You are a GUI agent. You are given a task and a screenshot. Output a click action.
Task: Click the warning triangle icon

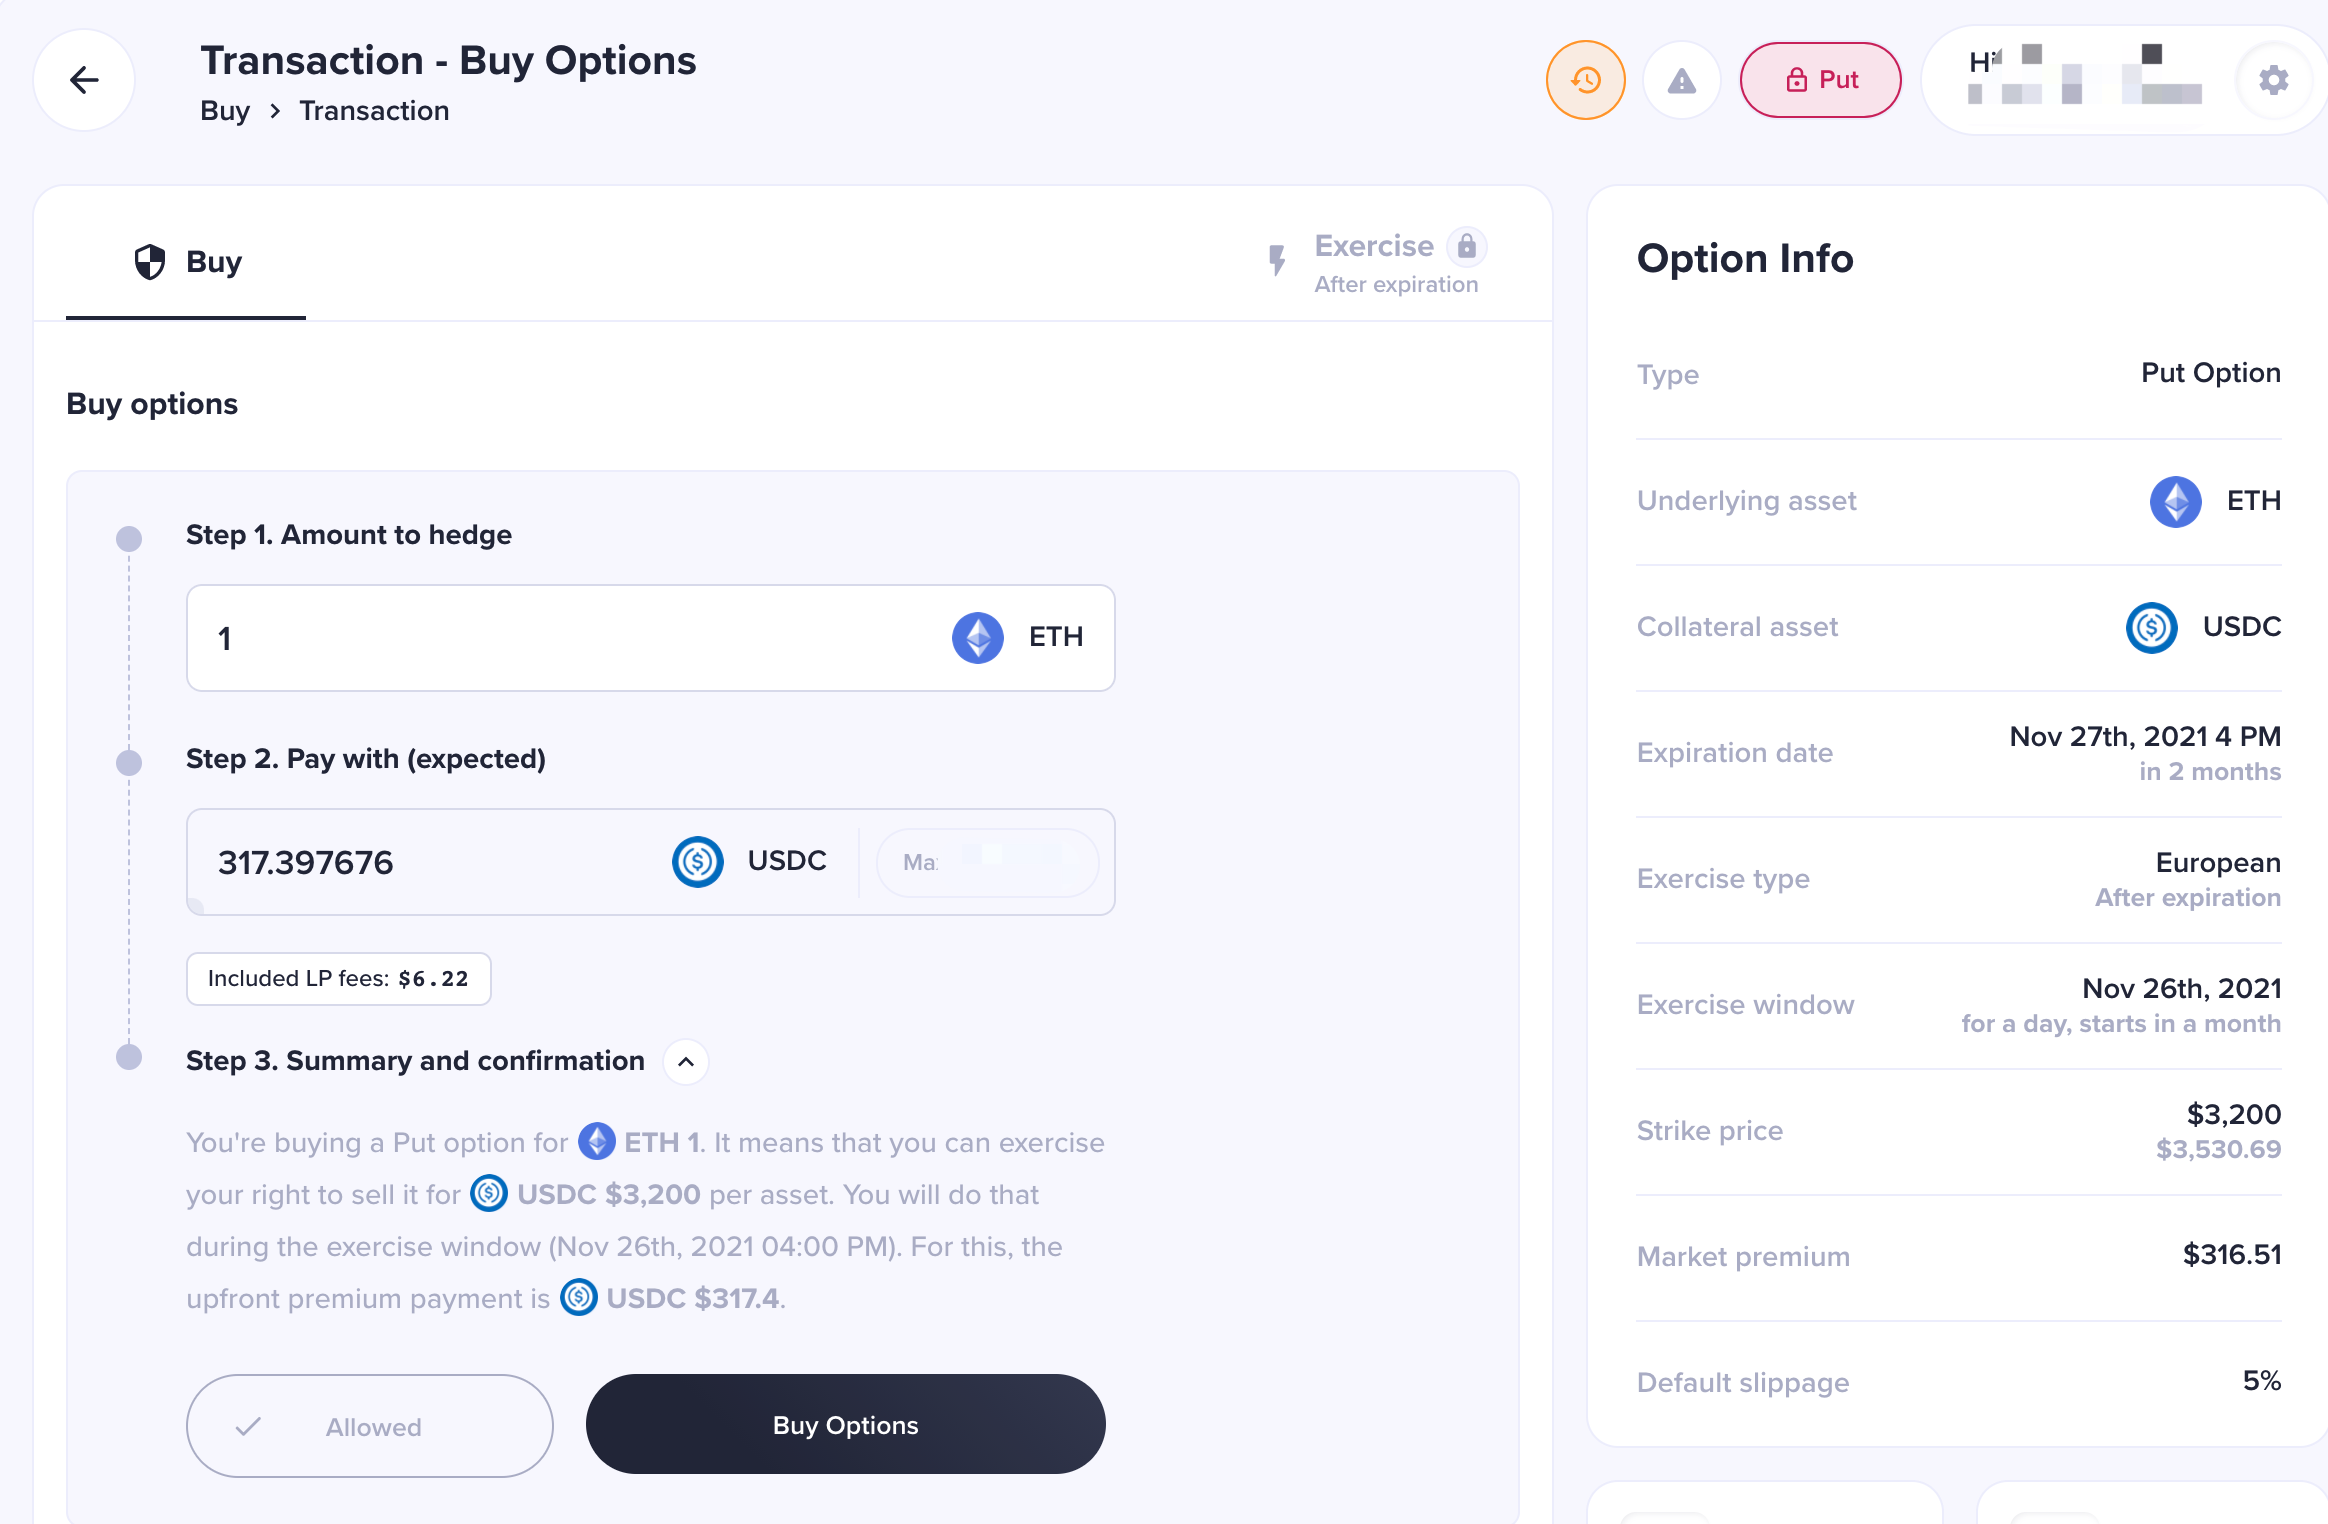point(1682,80)
